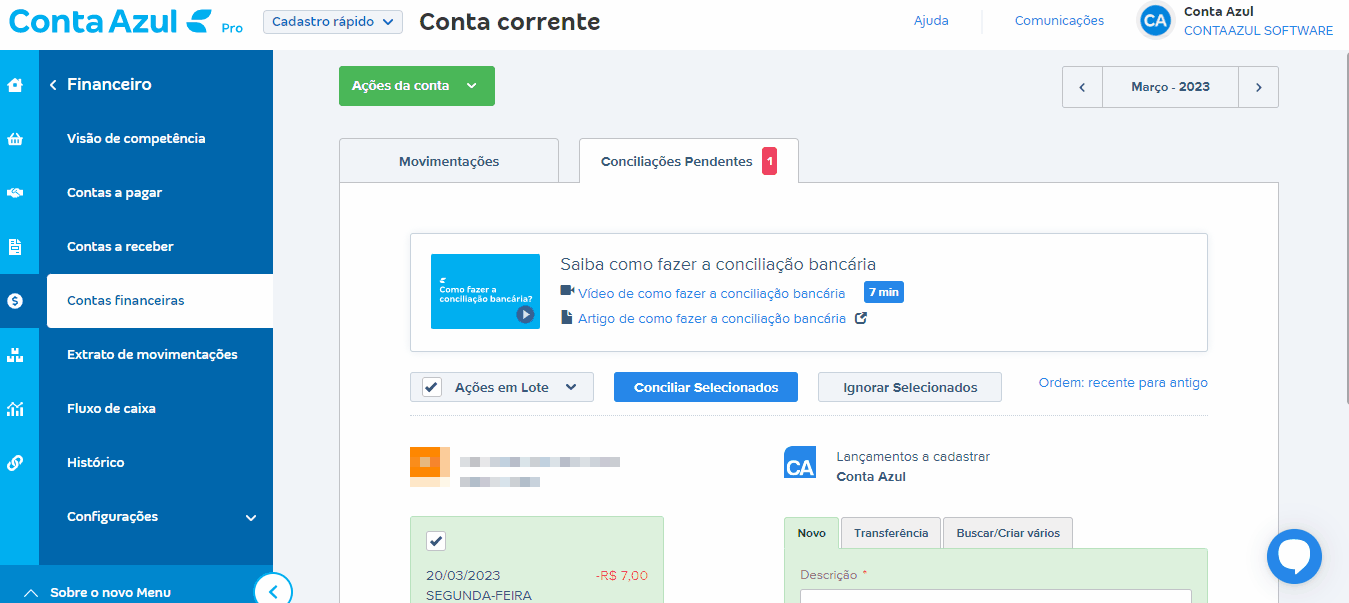Open the inventory boxes sidebar icon

pyautogui.click(x=15, y=355)
